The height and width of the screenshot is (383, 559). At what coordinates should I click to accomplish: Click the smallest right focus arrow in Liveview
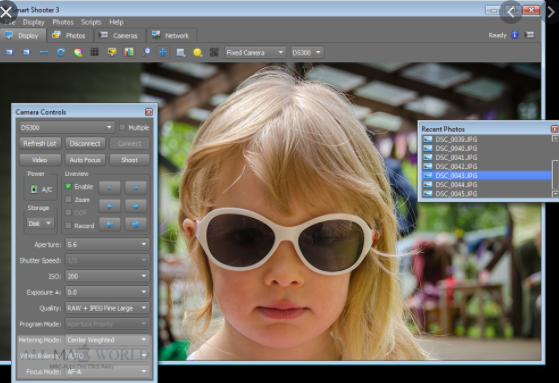(x=136, y=188)
